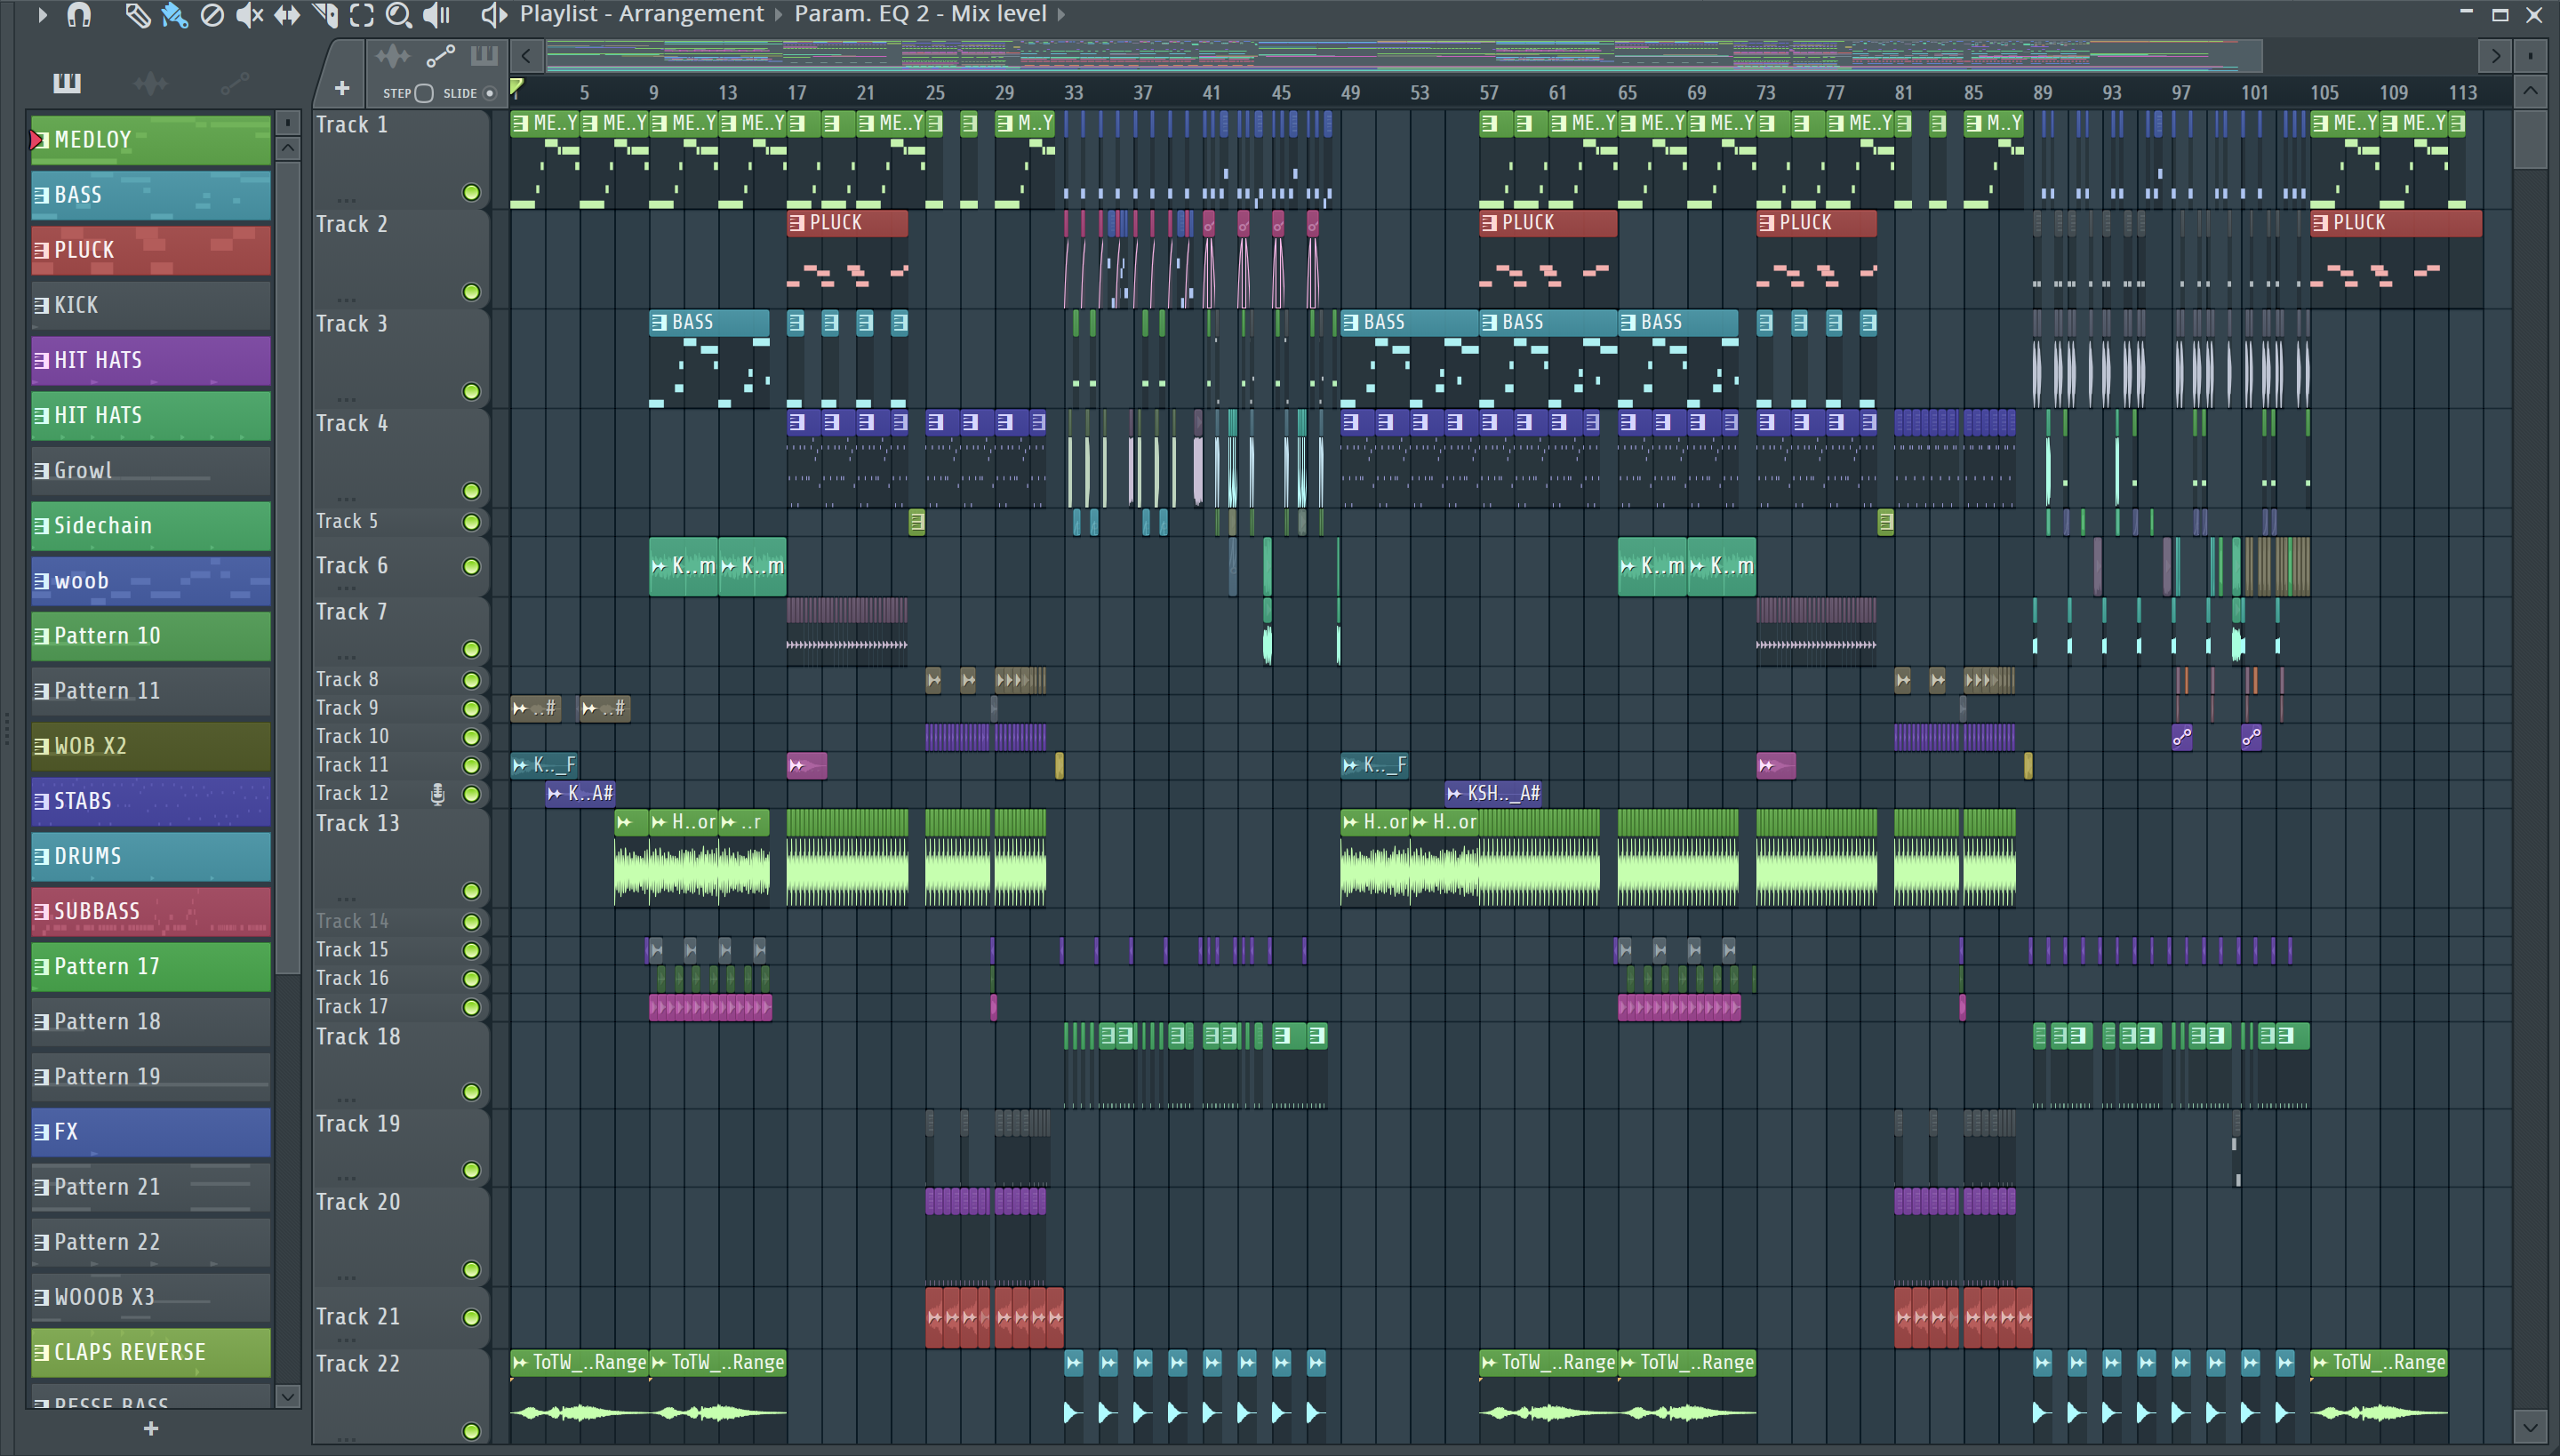The image size is (2560, 1456).
Task: Show automation clips in the picker panel
Action: pos(234,83)
